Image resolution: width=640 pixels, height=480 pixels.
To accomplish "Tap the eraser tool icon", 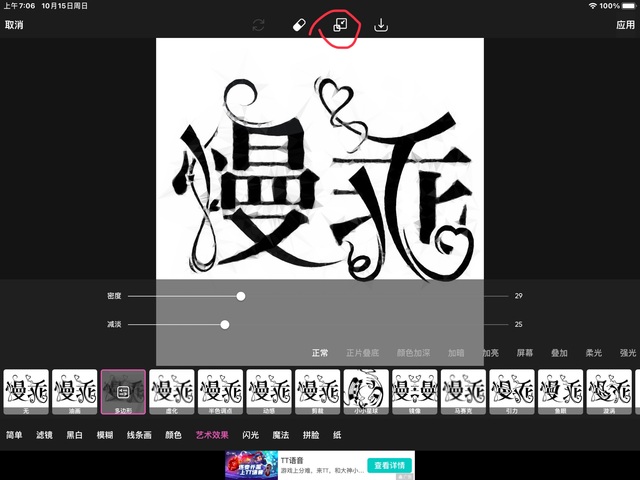I will 297,25.
